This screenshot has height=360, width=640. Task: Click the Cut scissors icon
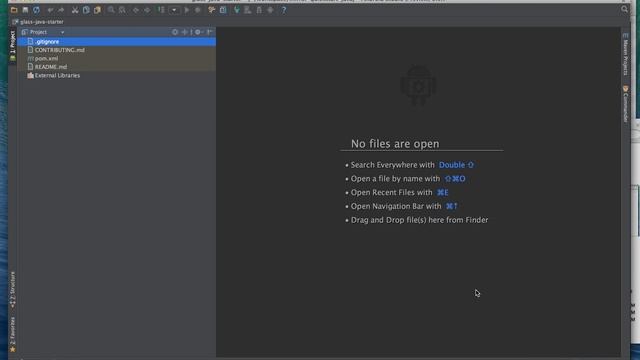coord(75,10)
